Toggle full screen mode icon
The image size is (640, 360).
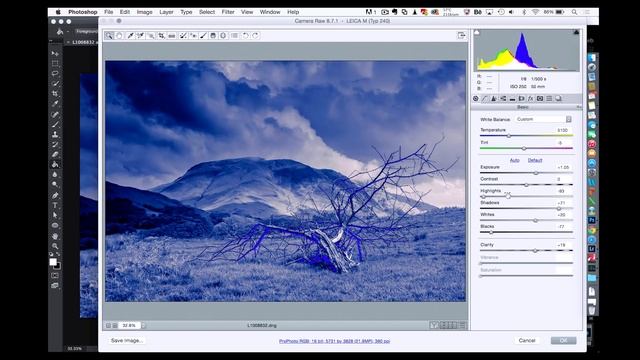(462, 36)
